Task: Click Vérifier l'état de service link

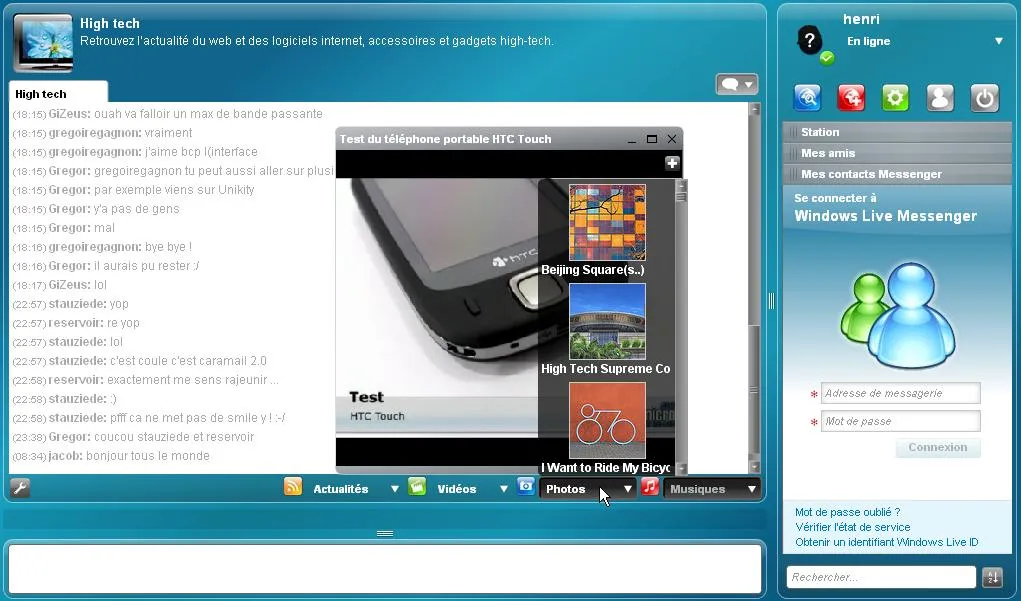Action: (852, 527)
